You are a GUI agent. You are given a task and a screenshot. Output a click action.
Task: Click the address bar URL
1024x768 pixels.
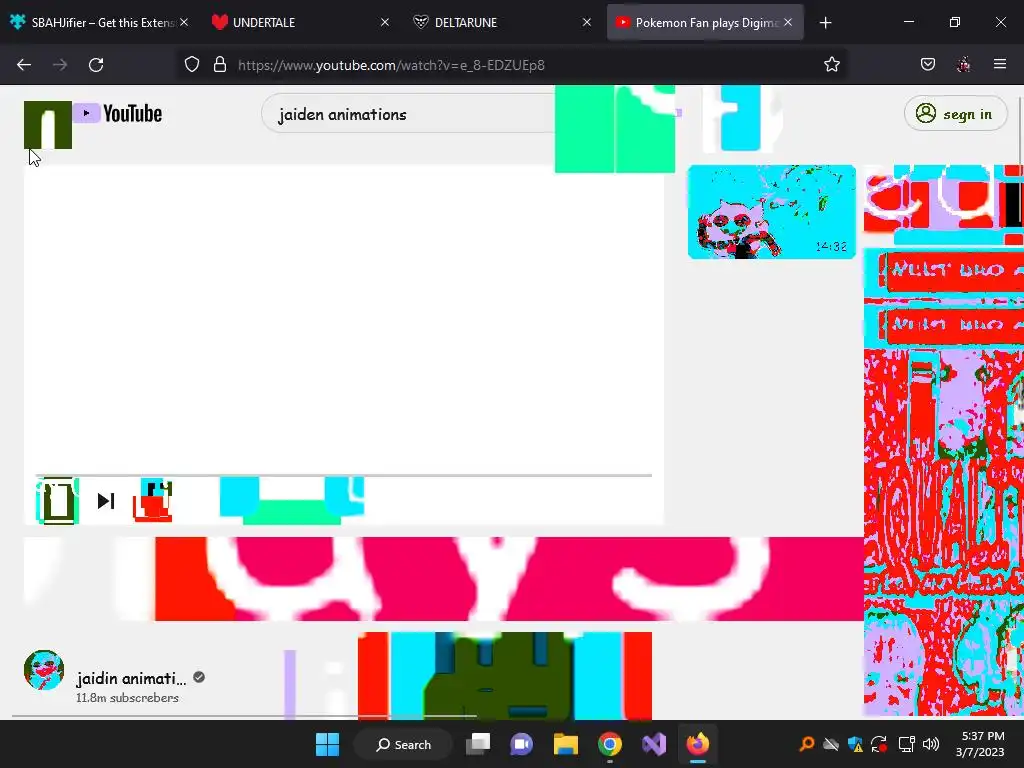click(x=391, y=65)
